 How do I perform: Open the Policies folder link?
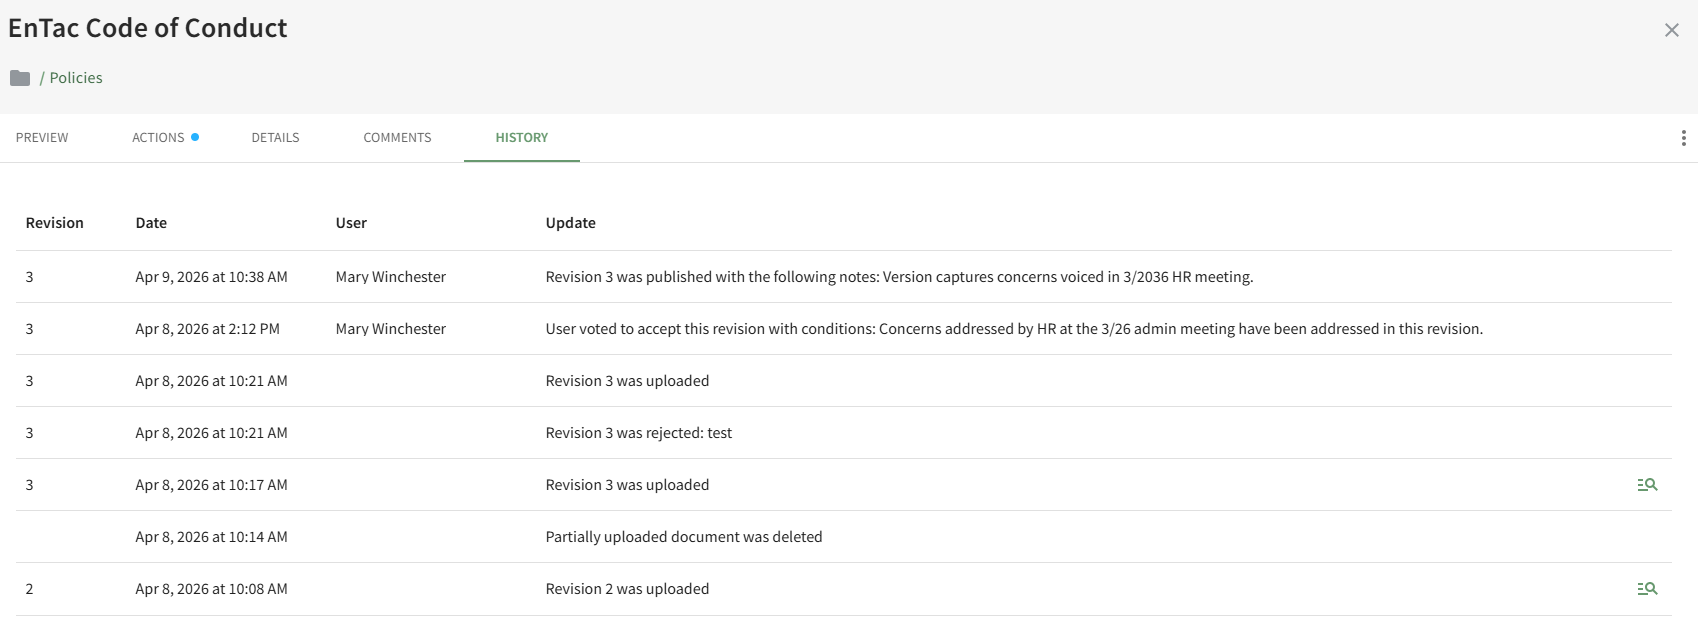click(76, 78)
